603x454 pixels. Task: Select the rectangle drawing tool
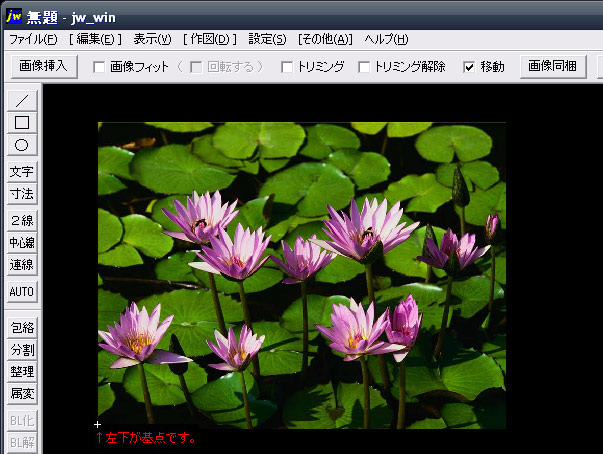22,122
